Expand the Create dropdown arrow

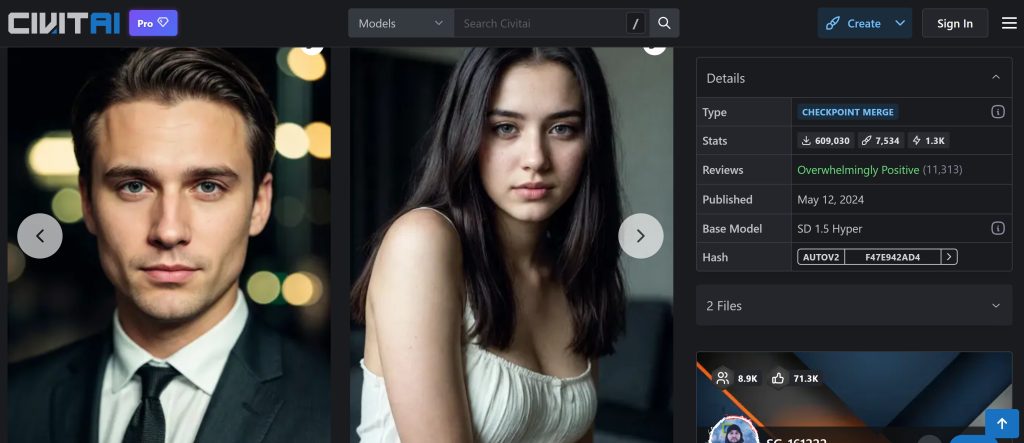point(900,23)
